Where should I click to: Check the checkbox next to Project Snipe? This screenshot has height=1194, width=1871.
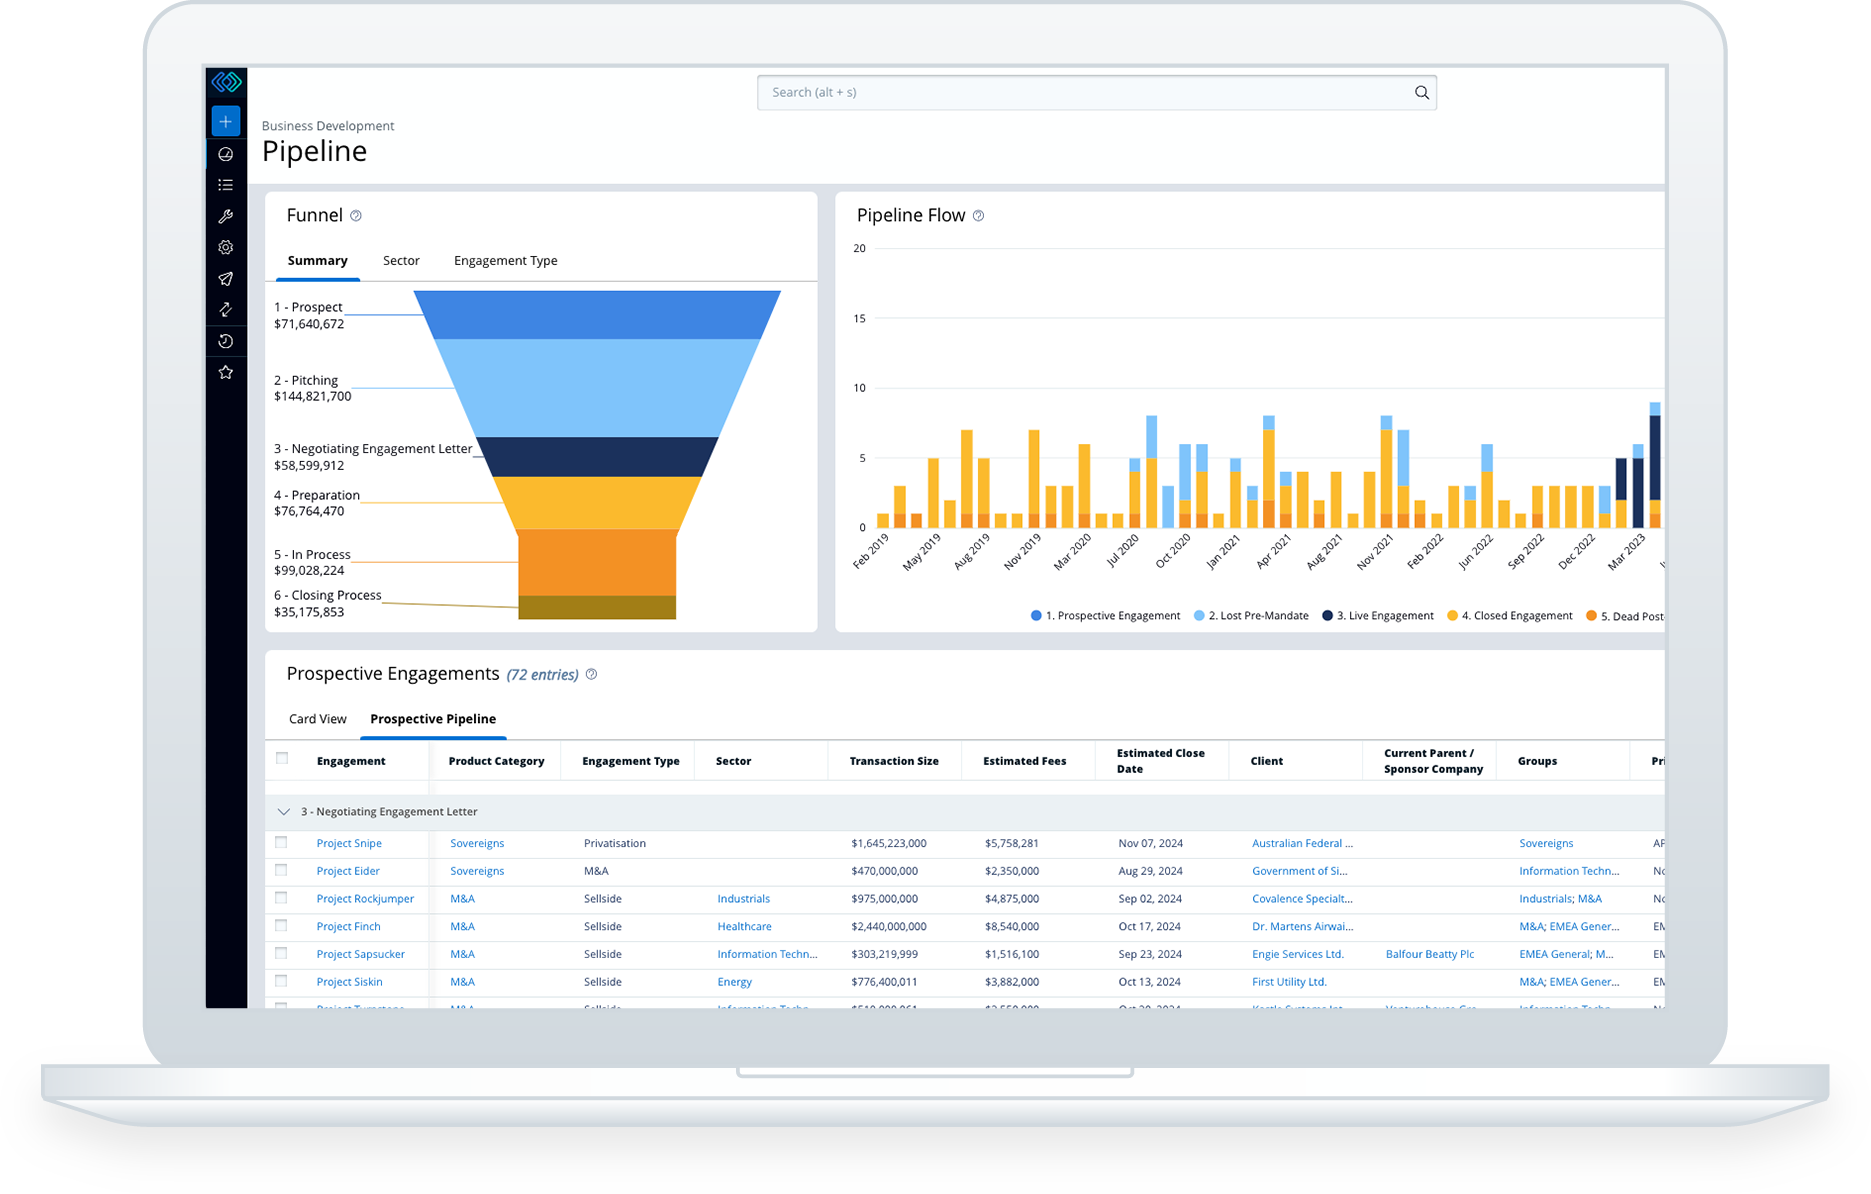(x=282, y=842)
